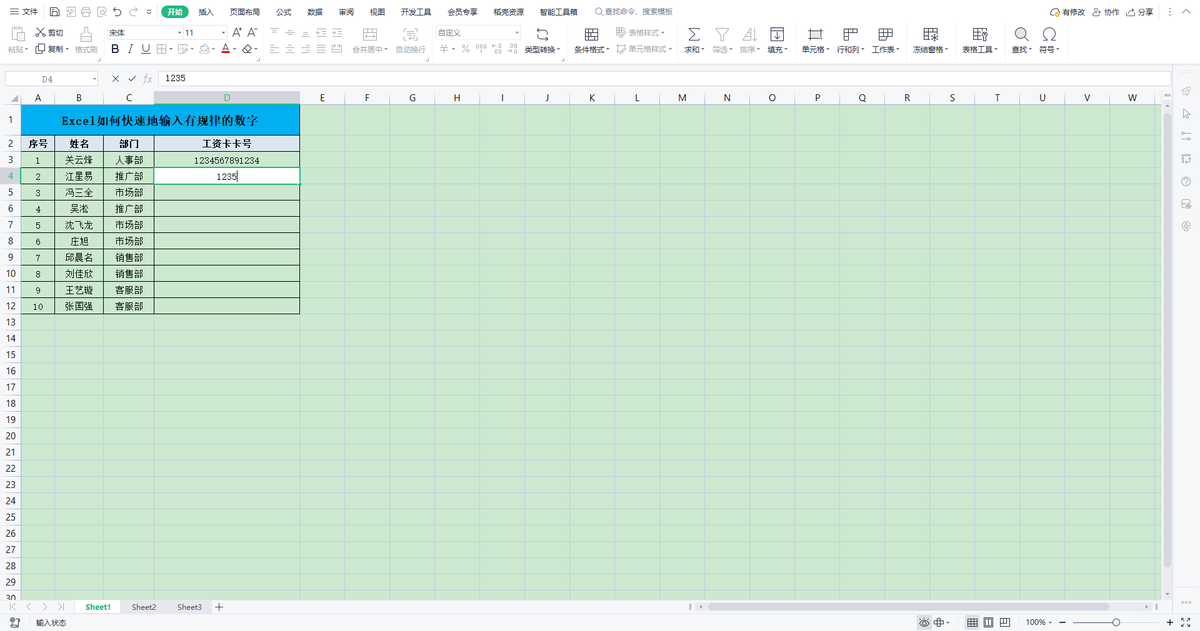Click the insert function fx icon
Screen dimensions: 1200x631
point(147,78)
